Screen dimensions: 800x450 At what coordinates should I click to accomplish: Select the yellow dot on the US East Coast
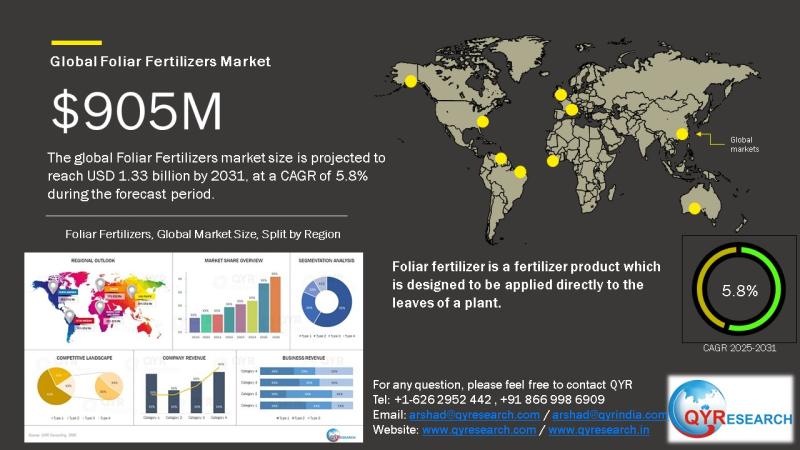[483, 121]
